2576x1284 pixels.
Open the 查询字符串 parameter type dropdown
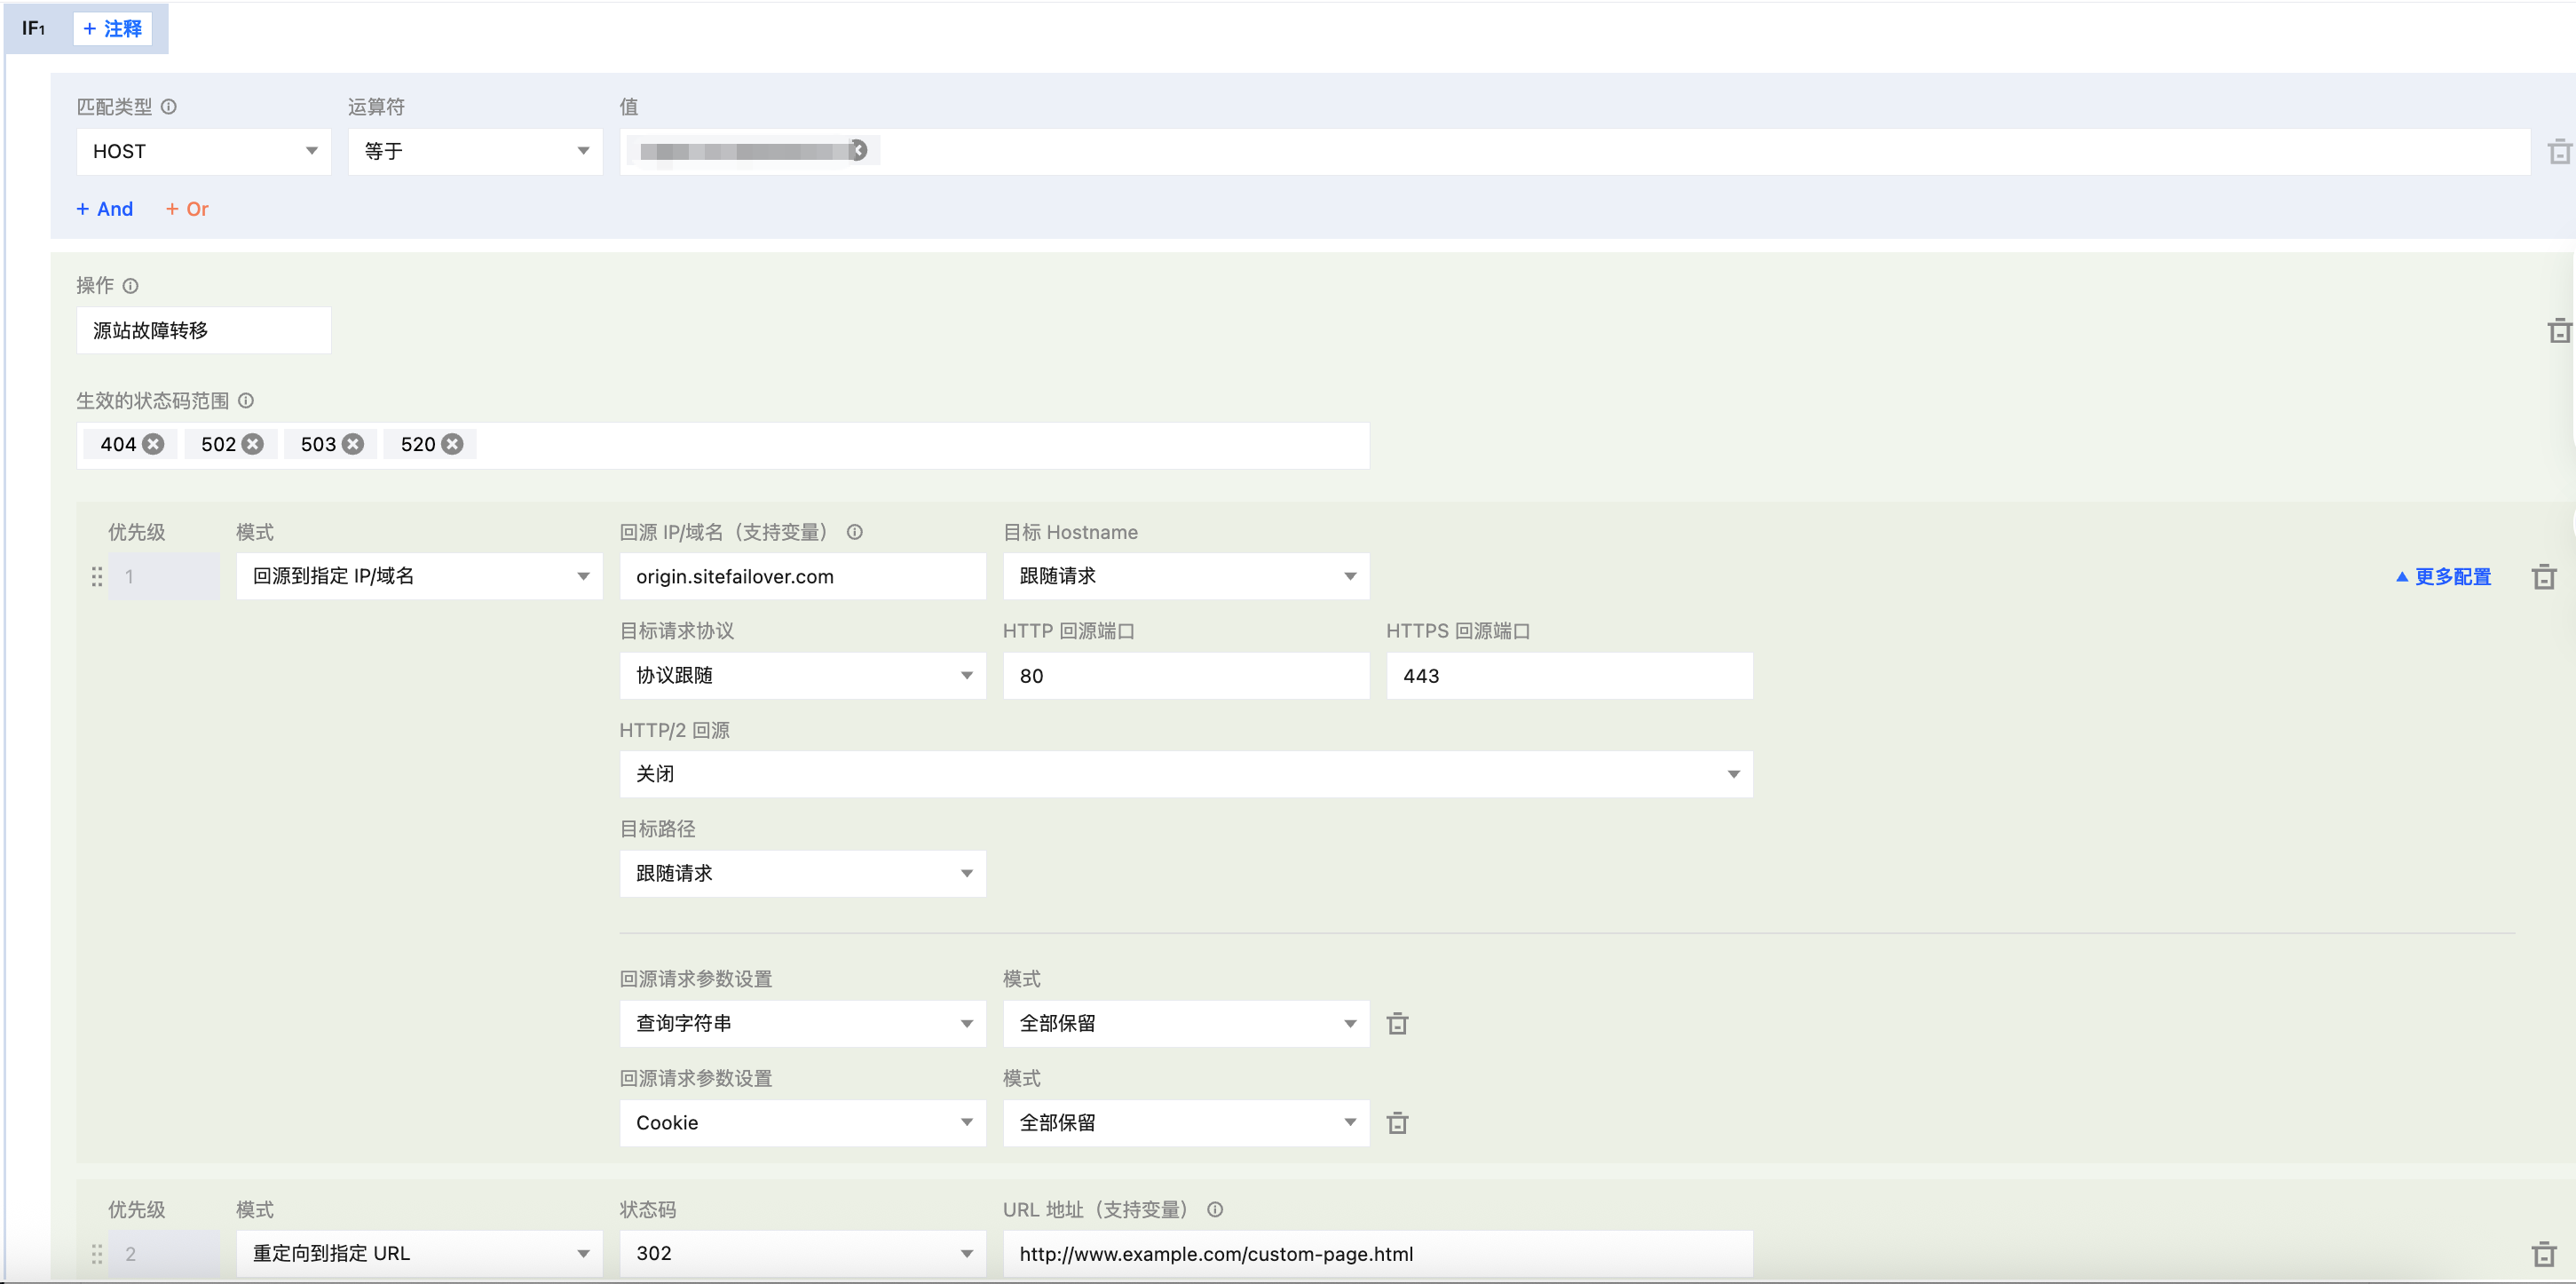[803, 1024]
